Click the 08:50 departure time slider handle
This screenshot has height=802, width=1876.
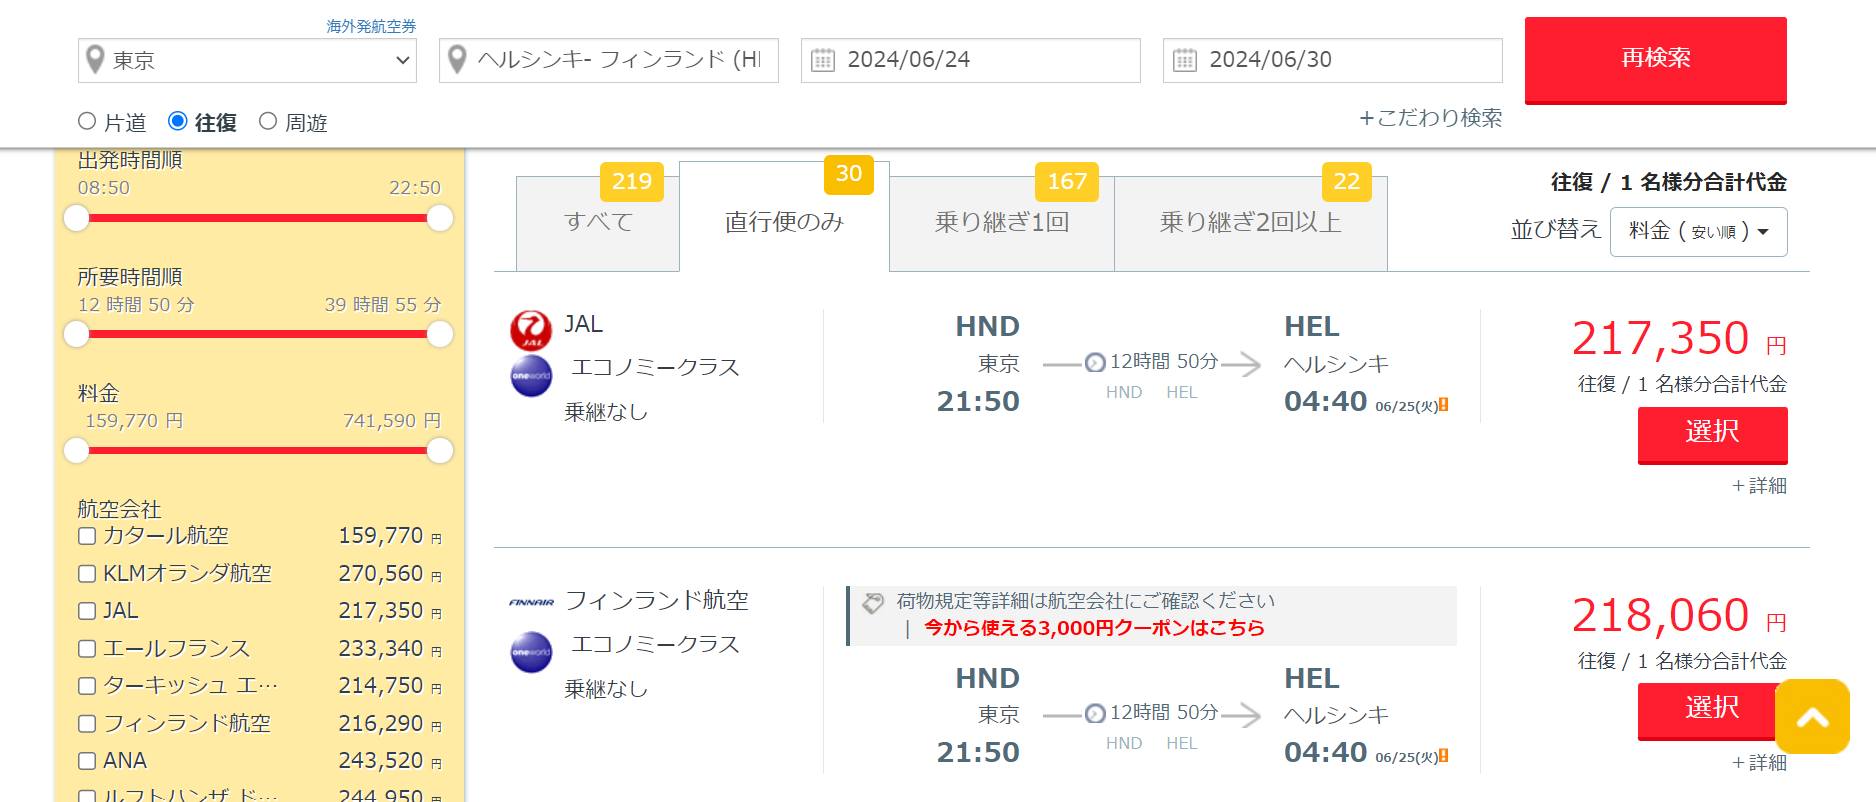point(77,218)
